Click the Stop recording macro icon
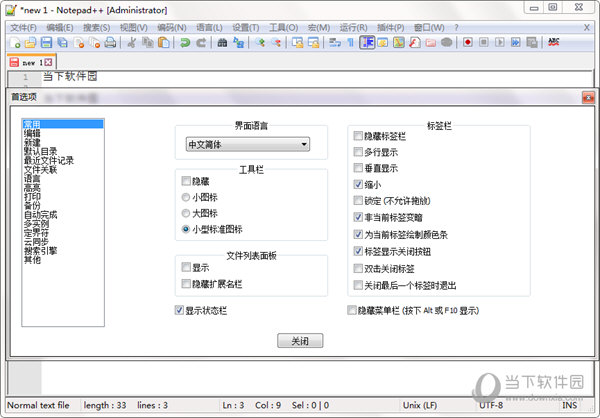This screenshot has width=600, height=418. (x=484, y=42)
